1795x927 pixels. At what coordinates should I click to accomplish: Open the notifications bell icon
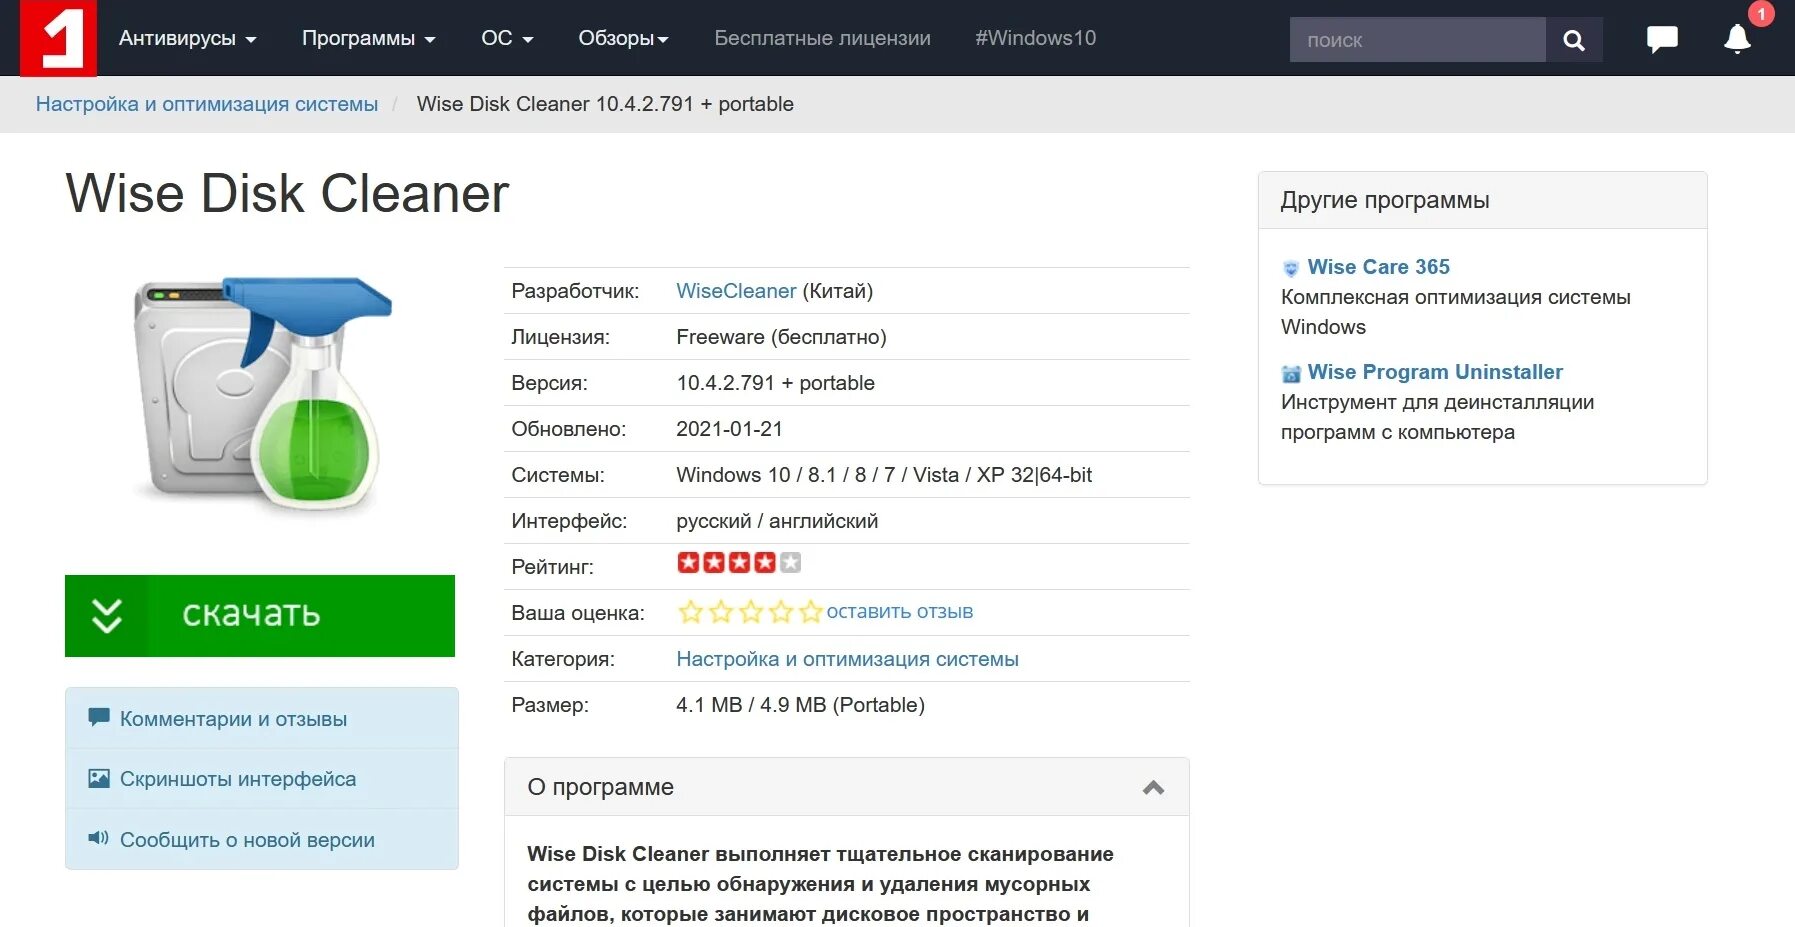pyautogui.click(x=1737, y=39)
